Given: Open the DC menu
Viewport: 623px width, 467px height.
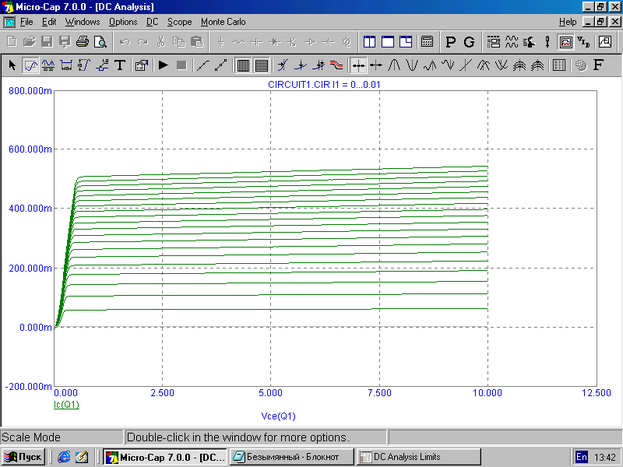Looking at the screenshot, I should click(152, 21).
